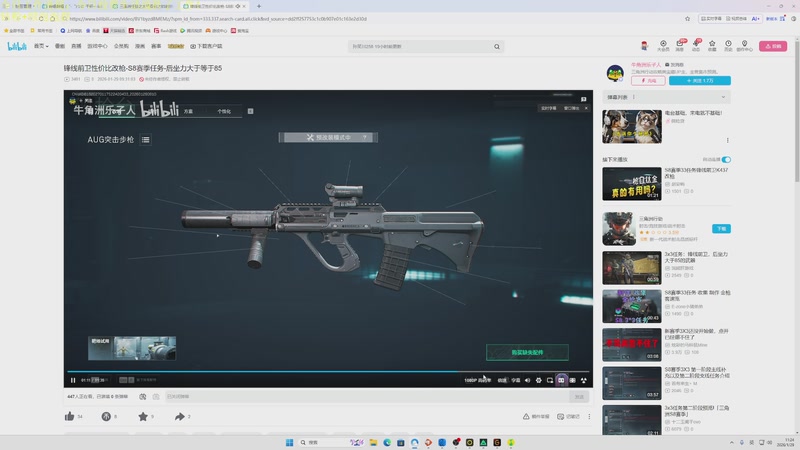Image resolution: width=800 pixels, height=450 pixels.
Task: Click the volume speaker icon in player
Action: coord(528,380)
